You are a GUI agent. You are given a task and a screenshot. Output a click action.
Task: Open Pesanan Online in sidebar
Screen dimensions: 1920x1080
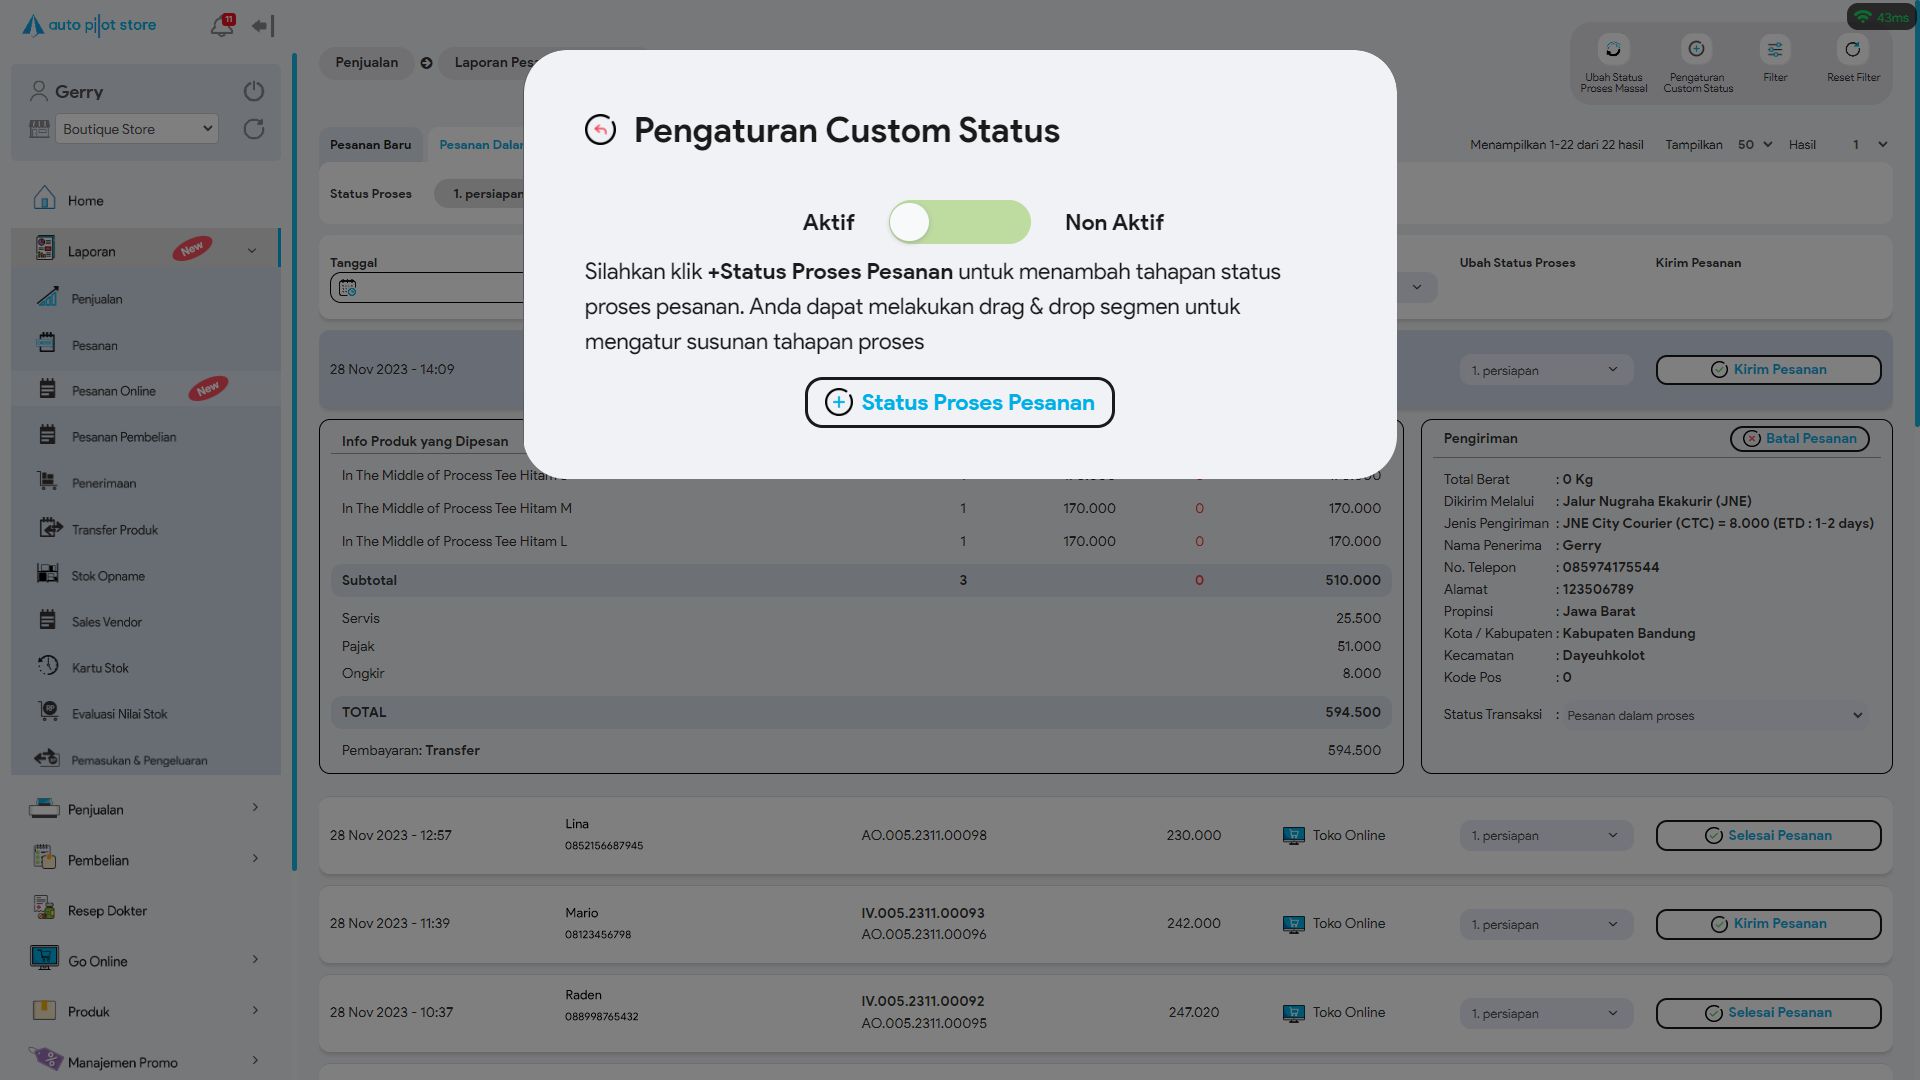coord(114,391)
